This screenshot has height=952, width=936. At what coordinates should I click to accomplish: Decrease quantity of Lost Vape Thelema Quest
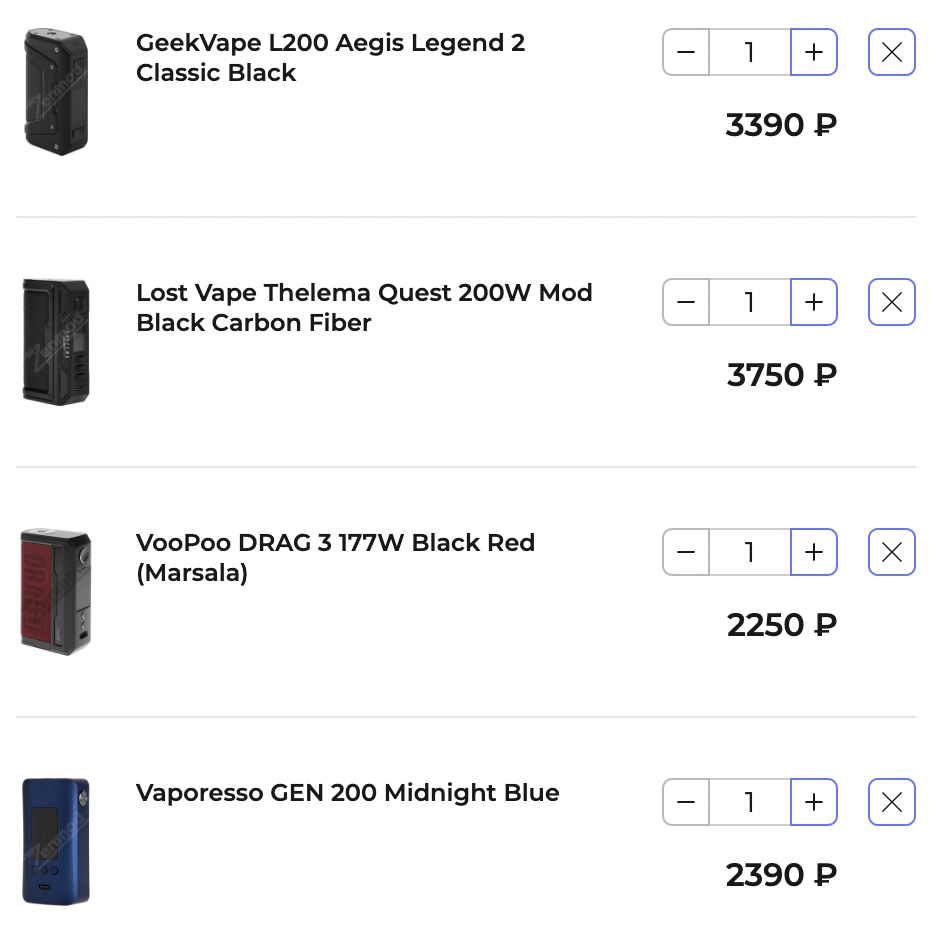pyautogui.click(x=686, y=303)
